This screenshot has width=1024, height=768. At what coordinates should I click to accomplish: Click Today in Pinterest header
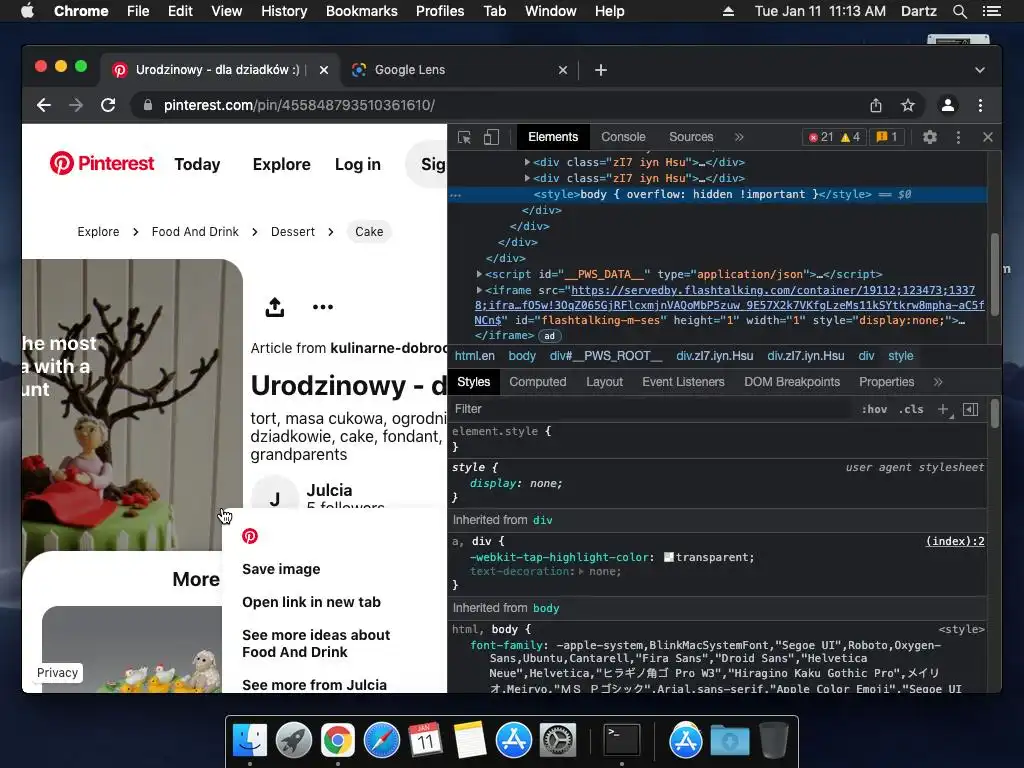tap(197, 165)
